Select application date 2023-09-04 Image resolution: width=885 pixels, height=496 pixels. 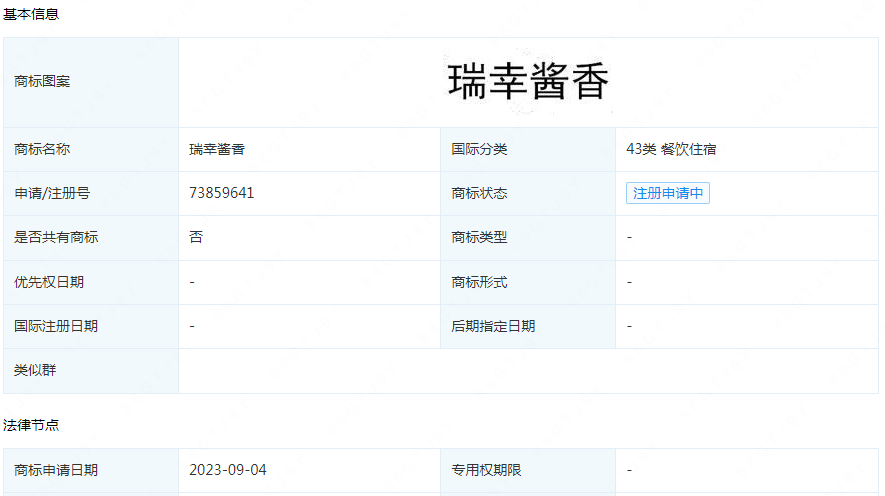[x=227, y=470]
